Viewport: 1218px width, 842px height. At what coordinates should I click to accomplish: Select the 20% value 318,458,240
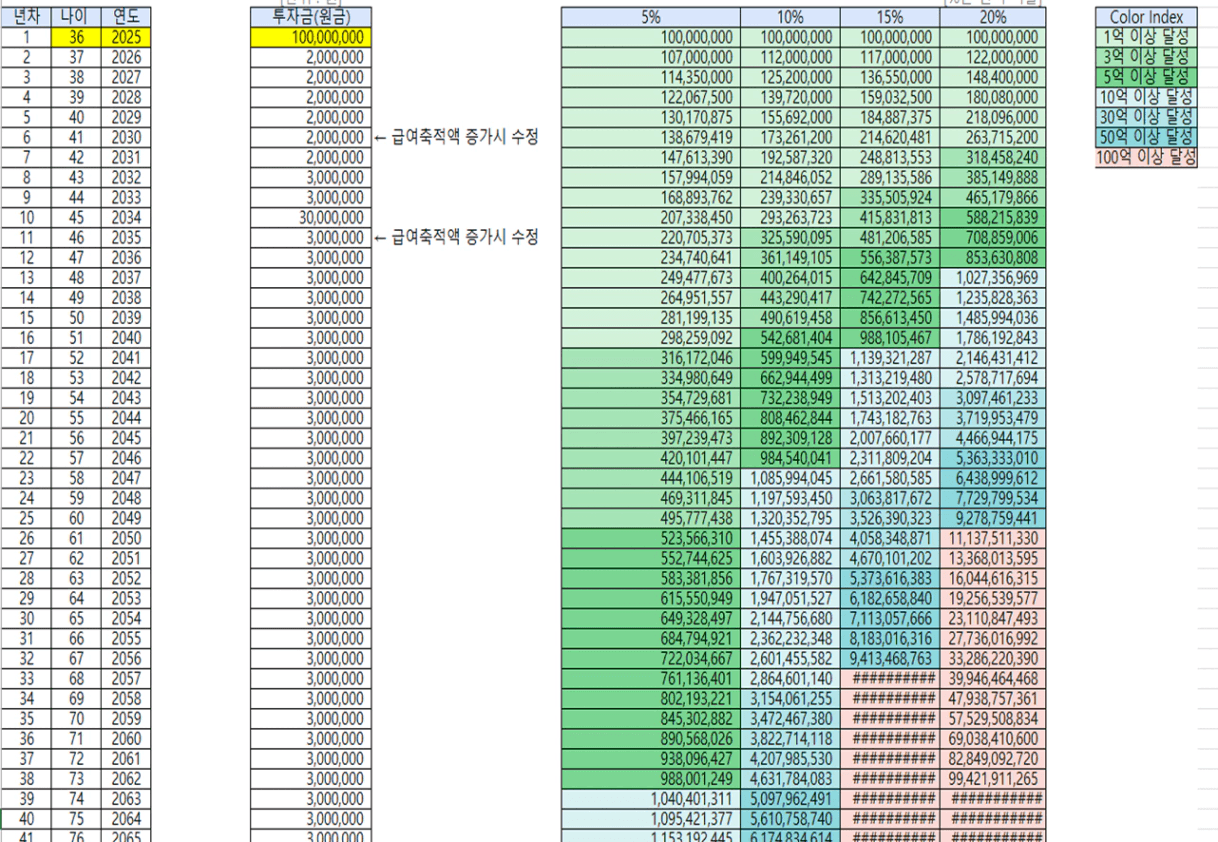(x=992, y=157)
